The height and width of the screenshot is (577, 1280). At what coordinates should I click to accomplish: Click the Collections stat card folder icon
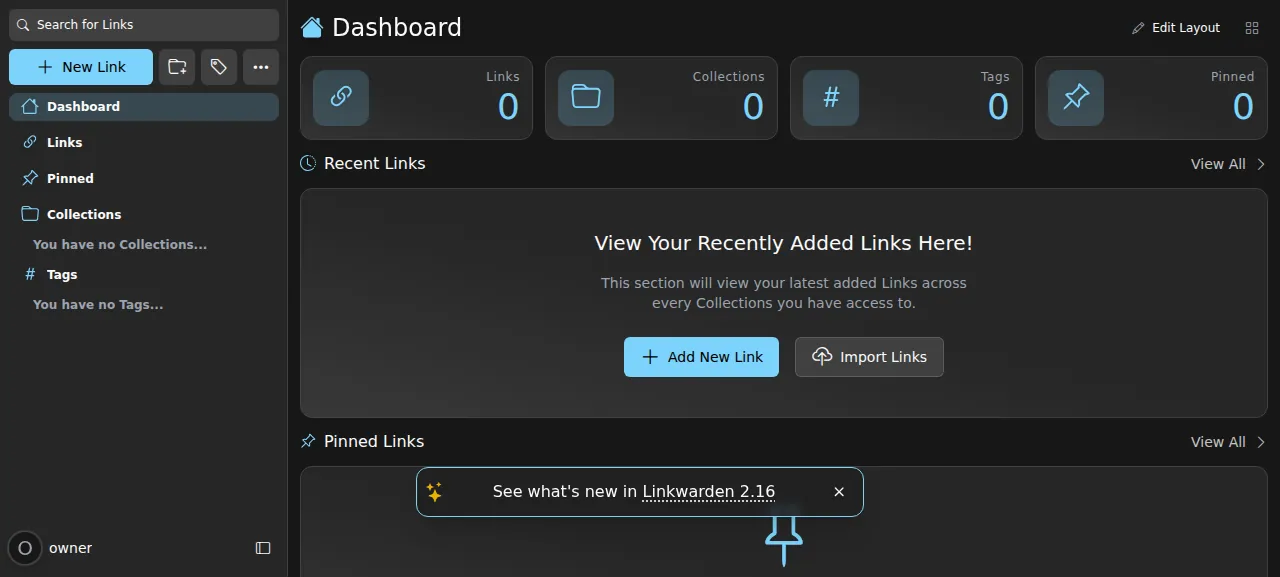click(x=586, y=98)
